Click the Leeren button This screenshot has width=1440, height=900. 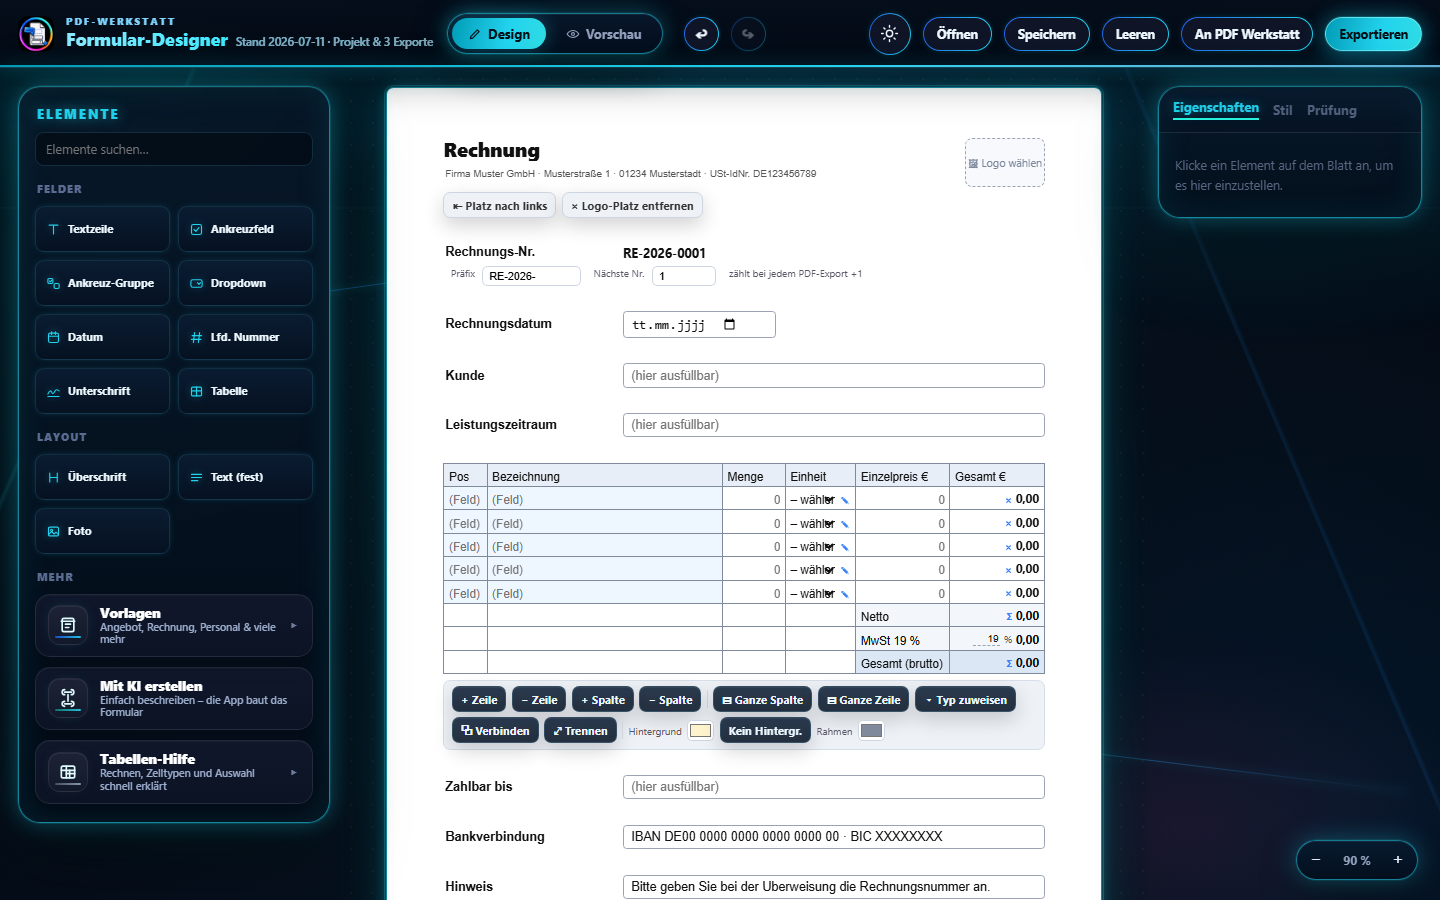tap(1135, 34)
